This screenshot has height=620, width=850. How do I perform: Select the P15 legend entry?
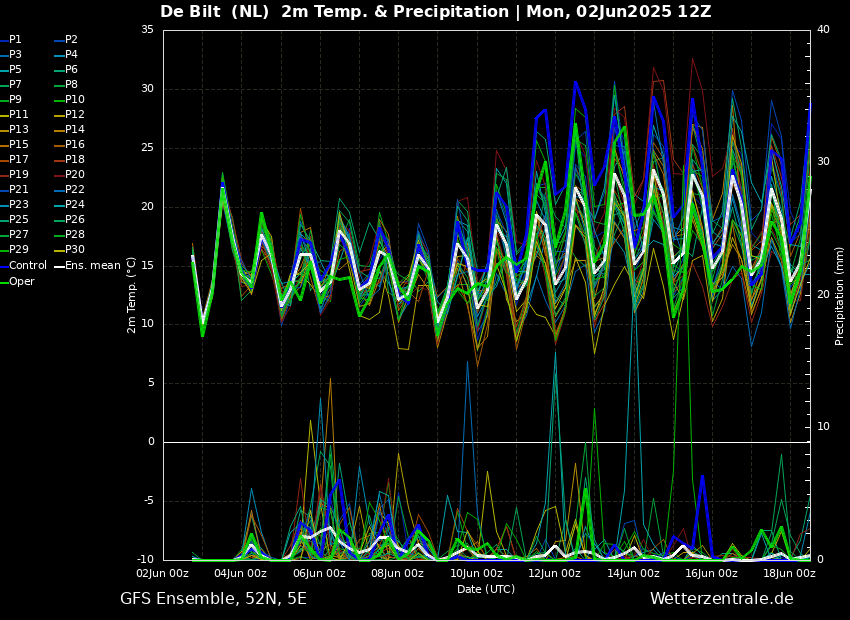click(18, 145)
